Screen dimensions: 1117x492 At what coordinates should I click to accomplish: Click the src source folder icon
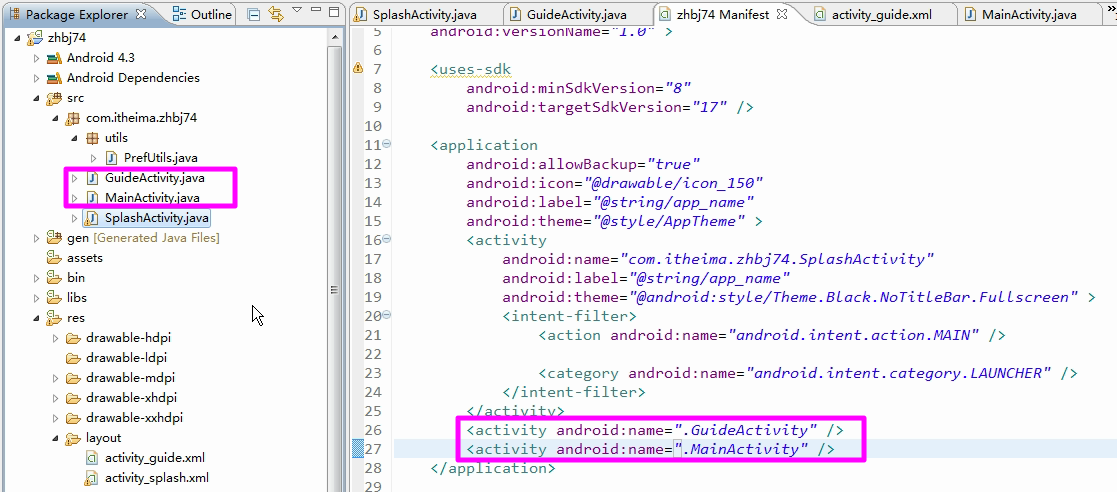54,98
